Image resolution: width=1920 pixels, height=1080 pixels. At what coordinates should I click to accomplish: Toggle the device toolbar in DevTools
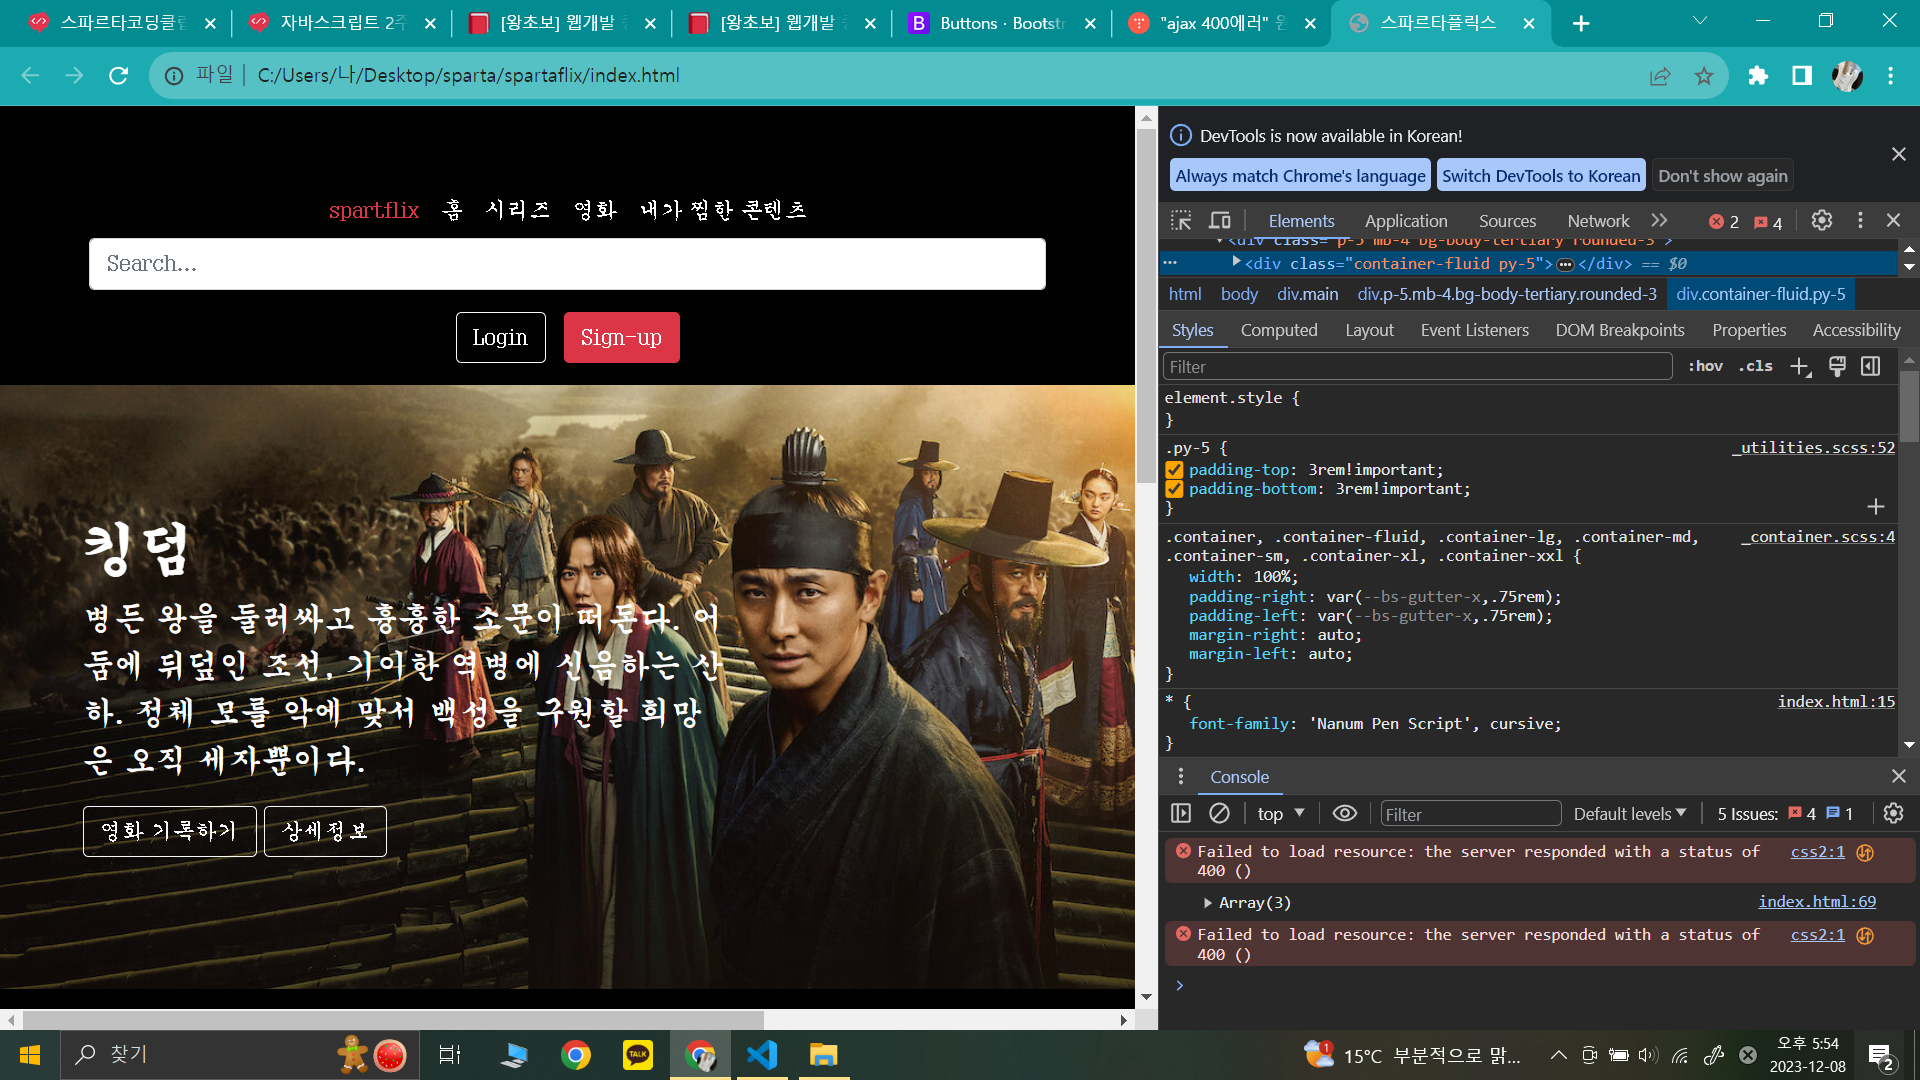[x=1220, y=220]
